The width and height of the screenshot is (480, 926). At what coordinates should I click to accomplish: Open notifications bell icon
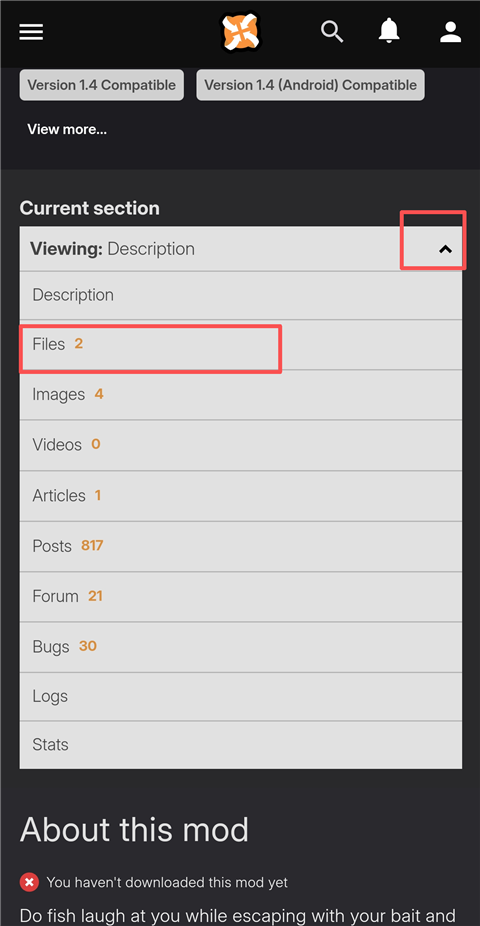point(389,31)
